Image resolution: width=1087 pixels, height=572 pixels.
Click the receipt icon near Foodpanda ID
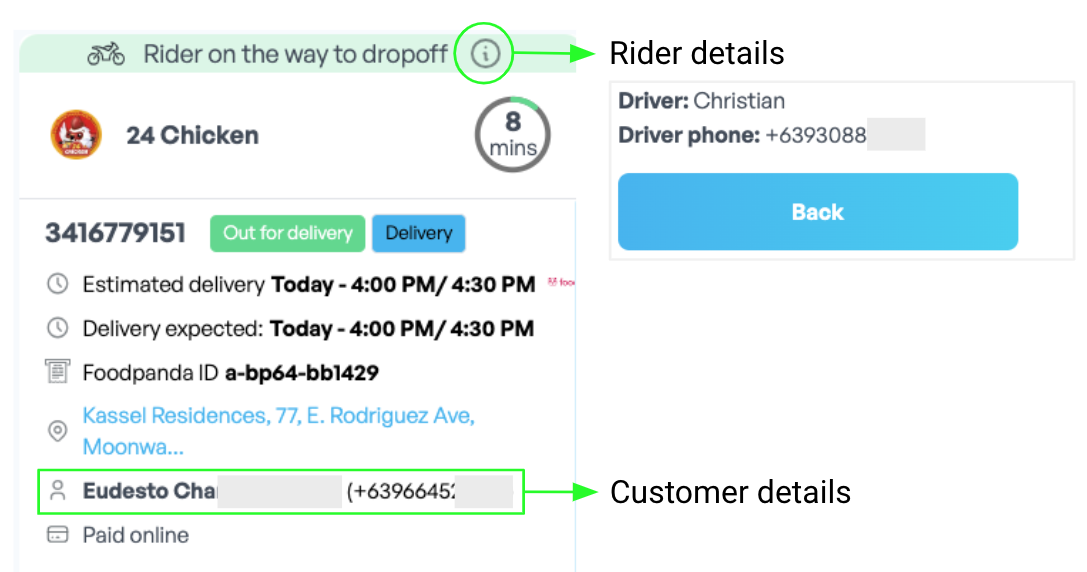tap(58, 372)
